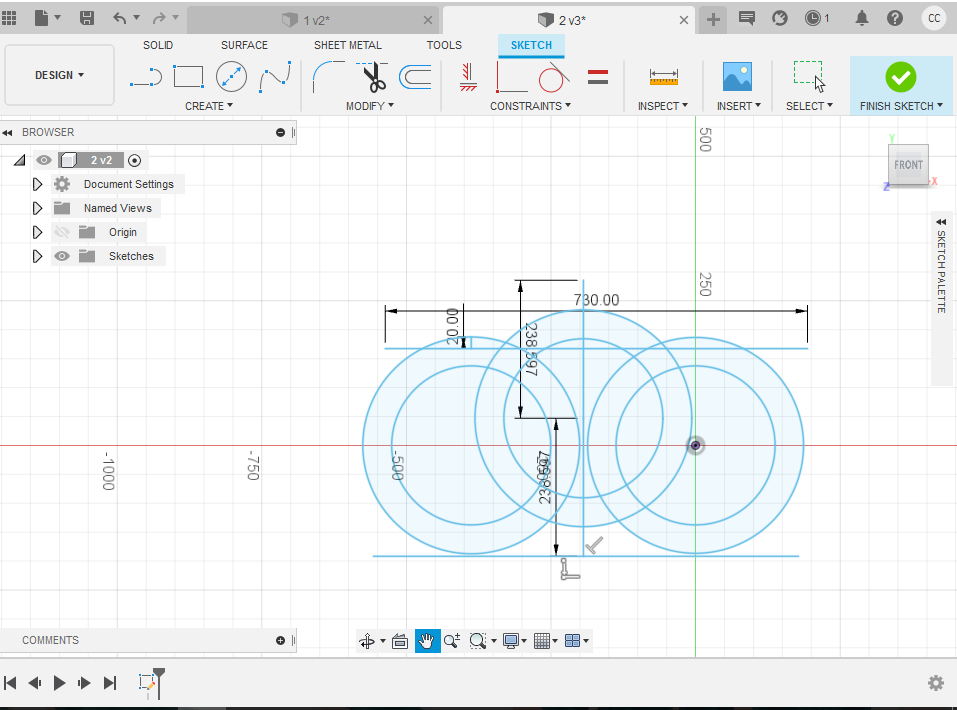Select the Fillet tool in Modify
The width and height of the screenshot is (957, 710).
tap(327, 77)
